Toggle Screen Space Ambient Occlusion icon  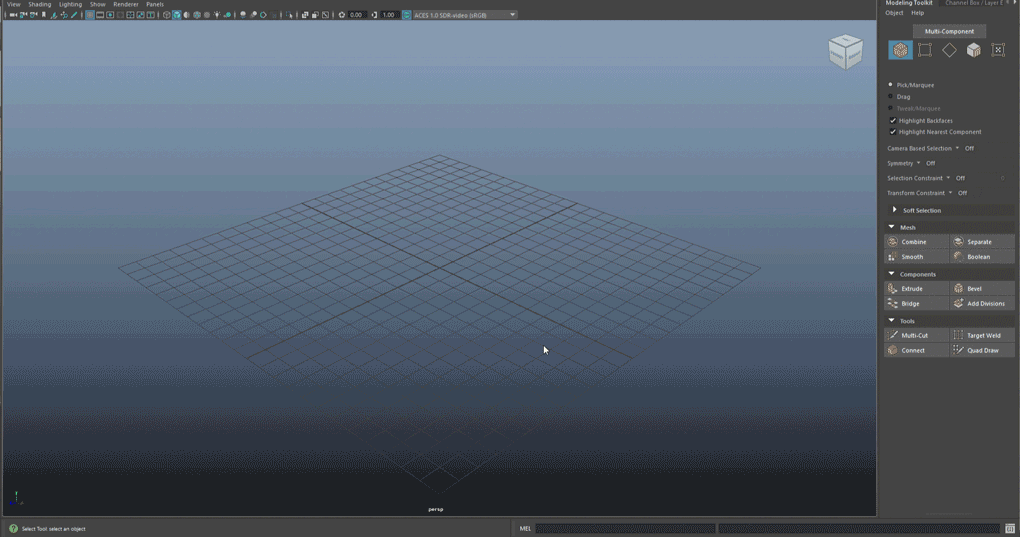tap(244, 15)
